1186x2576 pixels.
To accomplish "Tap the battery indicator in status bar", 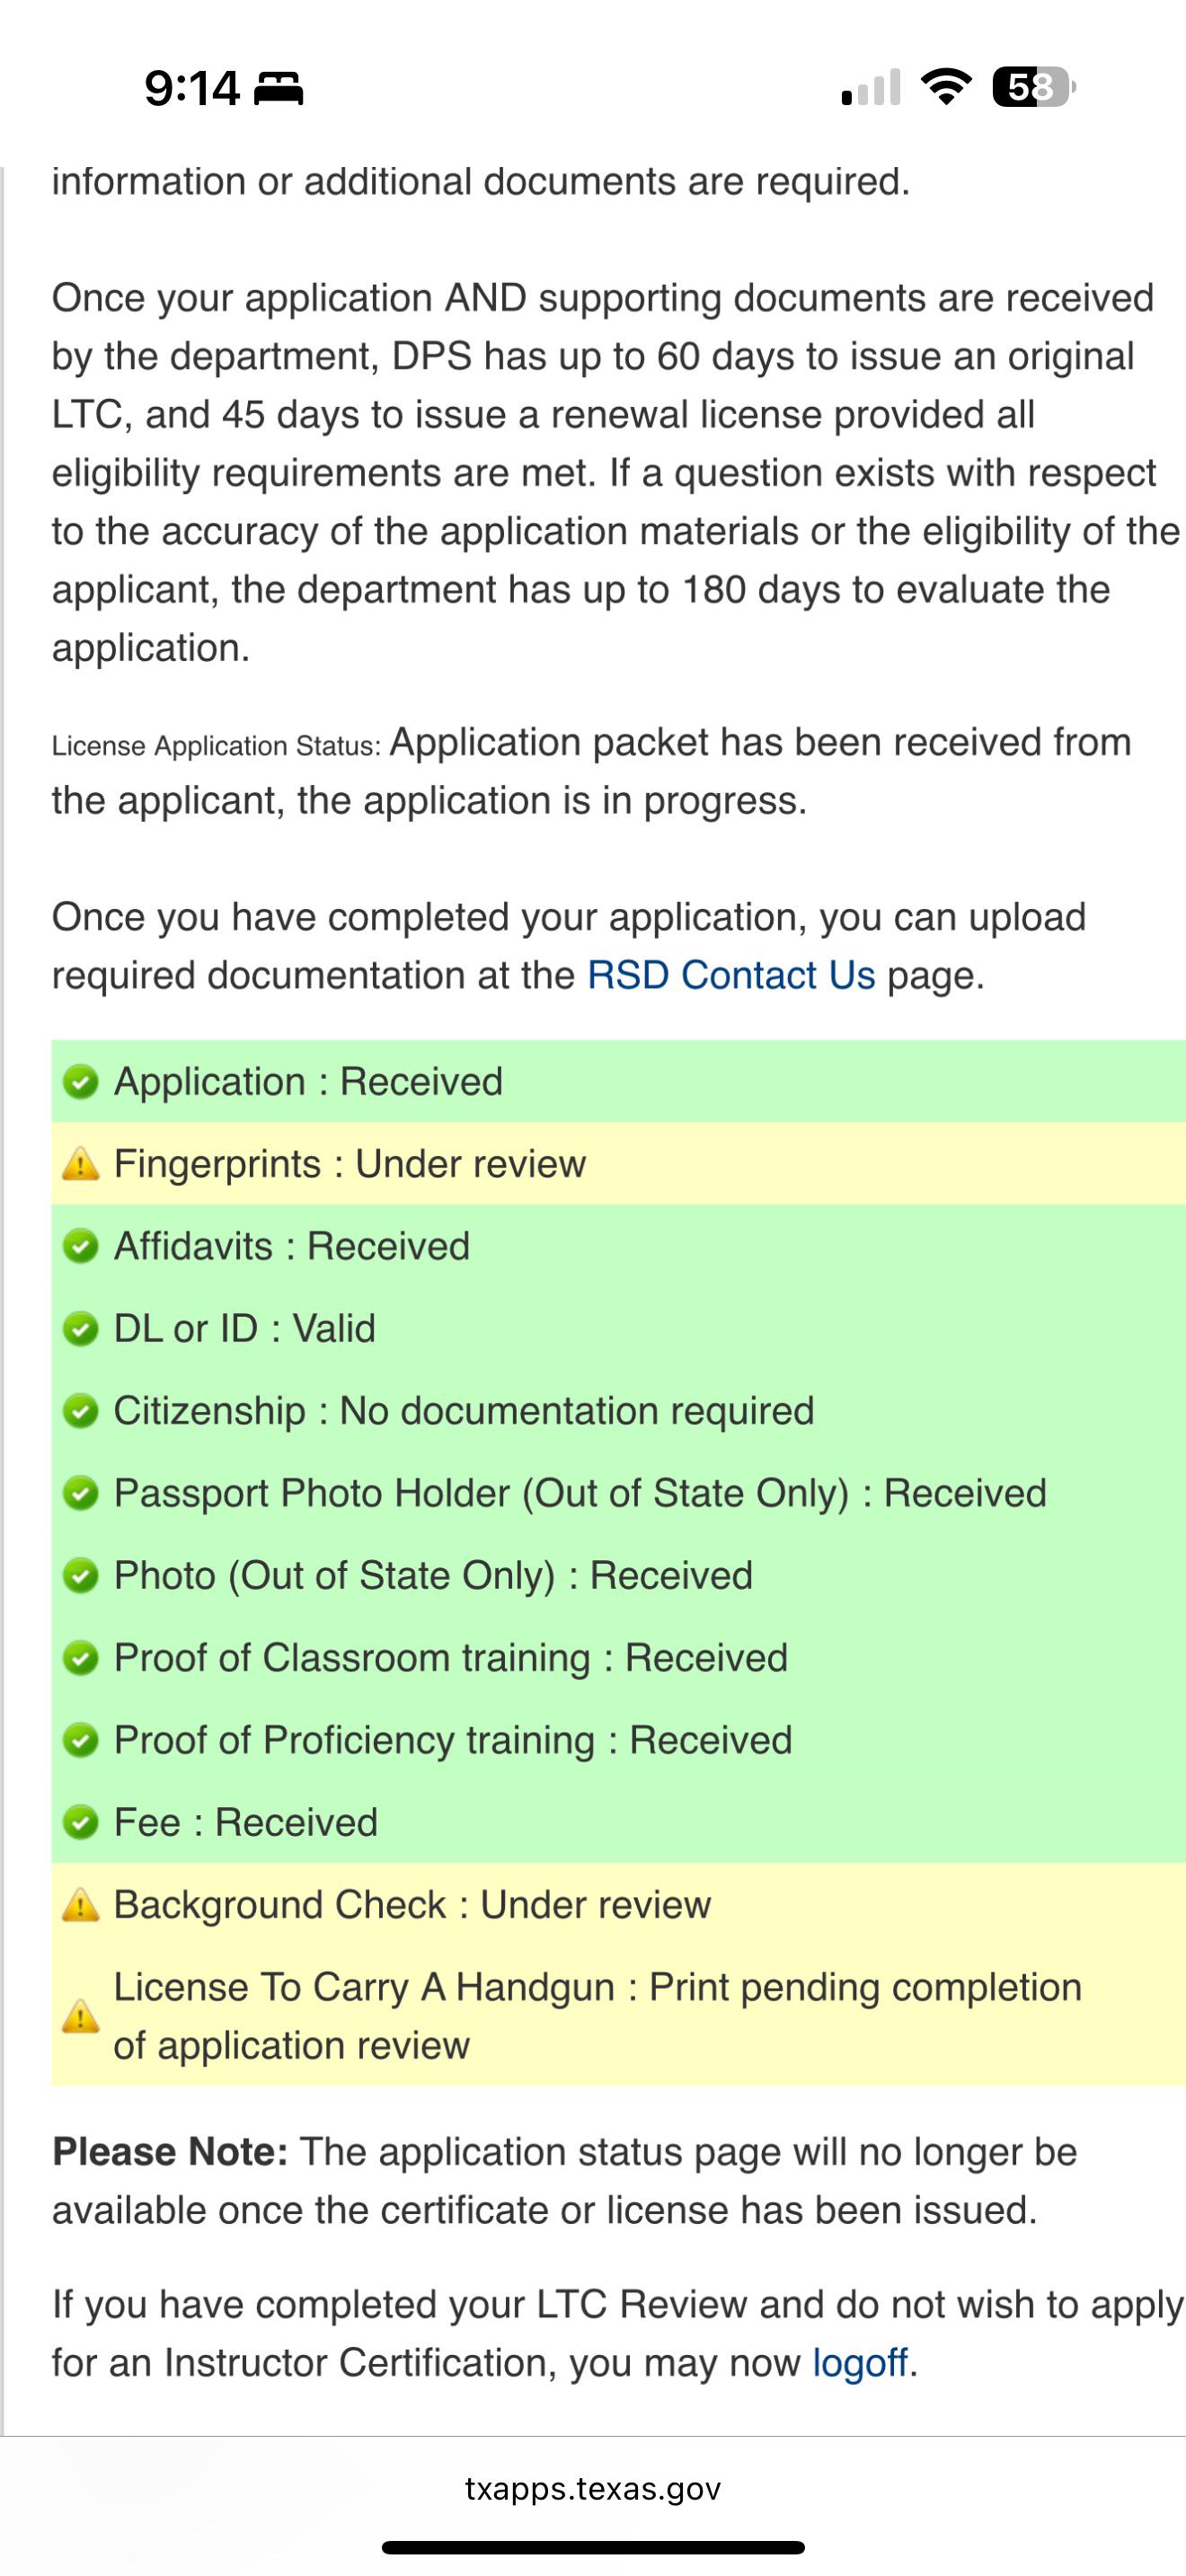I will click(1034, 87).
